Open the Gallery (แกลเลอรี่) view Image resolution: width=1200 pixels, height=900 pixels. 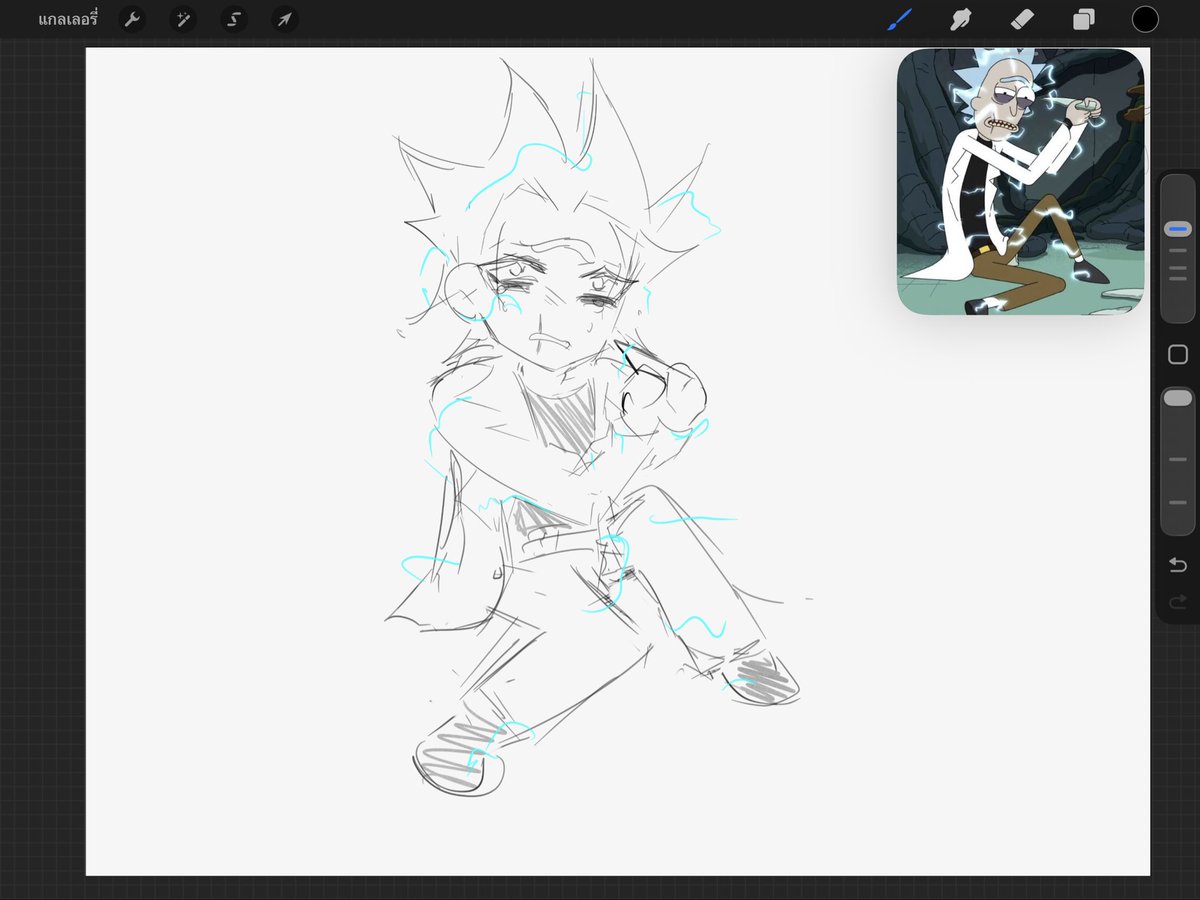(68, 19)
